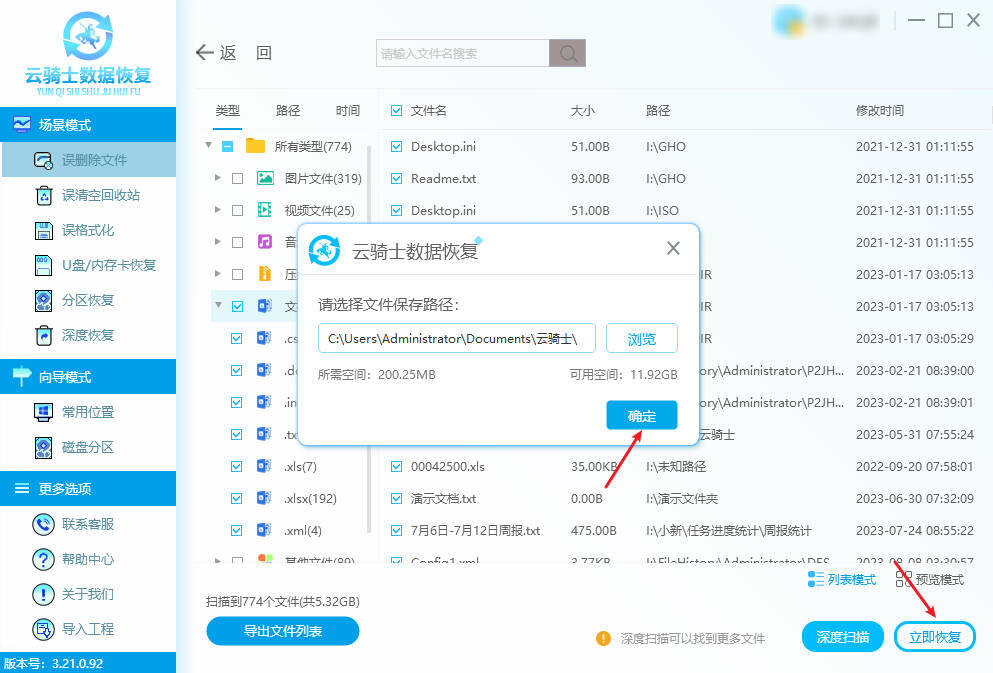Viewport: 993px width, 673px height.
Task: Switch to the 时间 tab
Action: (347, 111)
